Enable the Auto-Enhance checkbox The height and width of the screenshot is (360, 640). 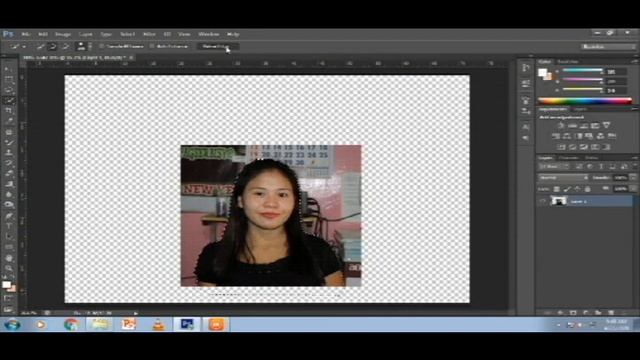152,47
